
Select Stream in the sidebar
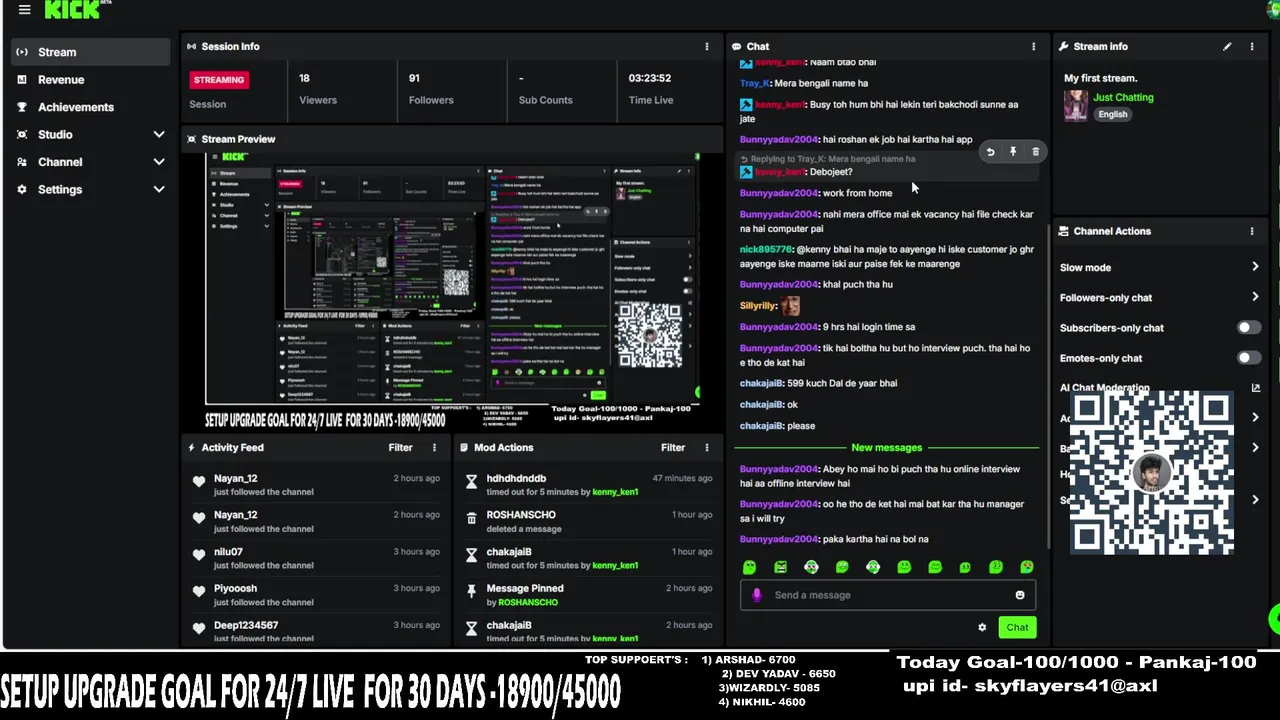point(91,52)
